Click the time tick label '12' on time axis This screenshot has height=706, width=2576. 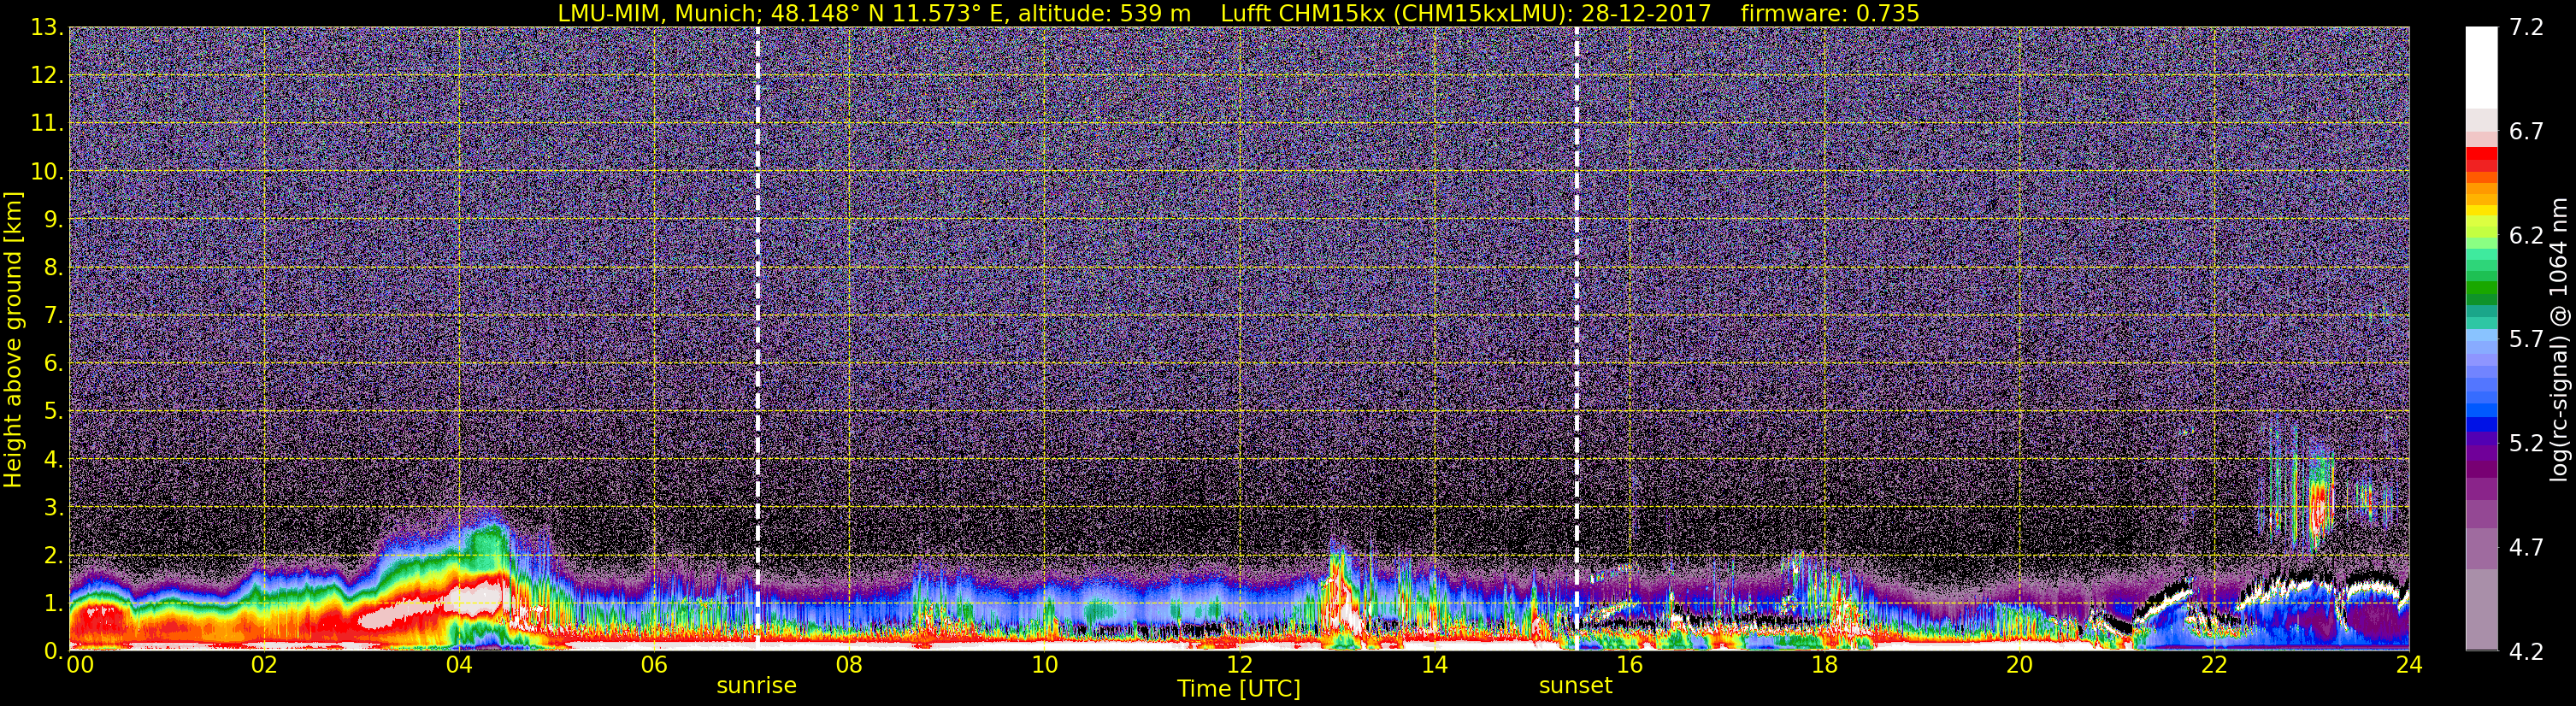coord(1239,665)
